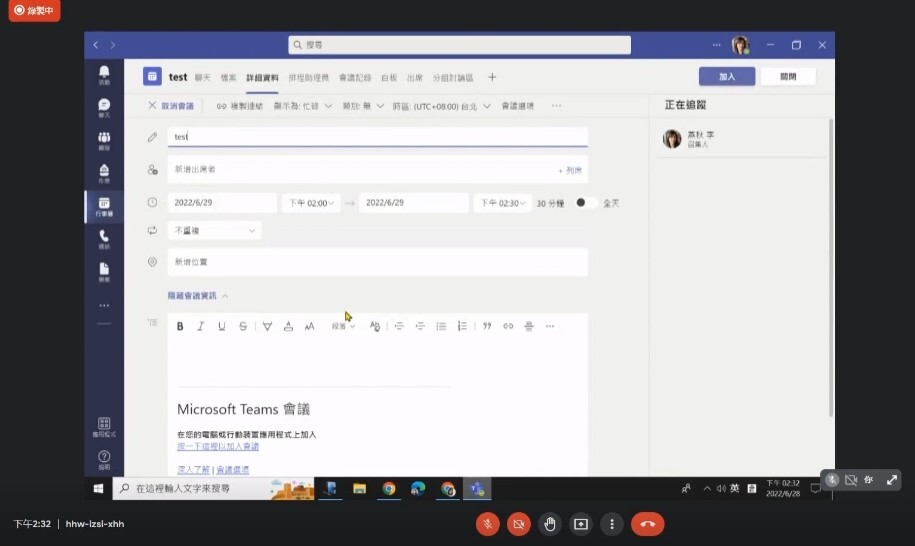Add a tab with the plus icon
The height and width of the screenshot is (546, 915).
pos(492,77)
